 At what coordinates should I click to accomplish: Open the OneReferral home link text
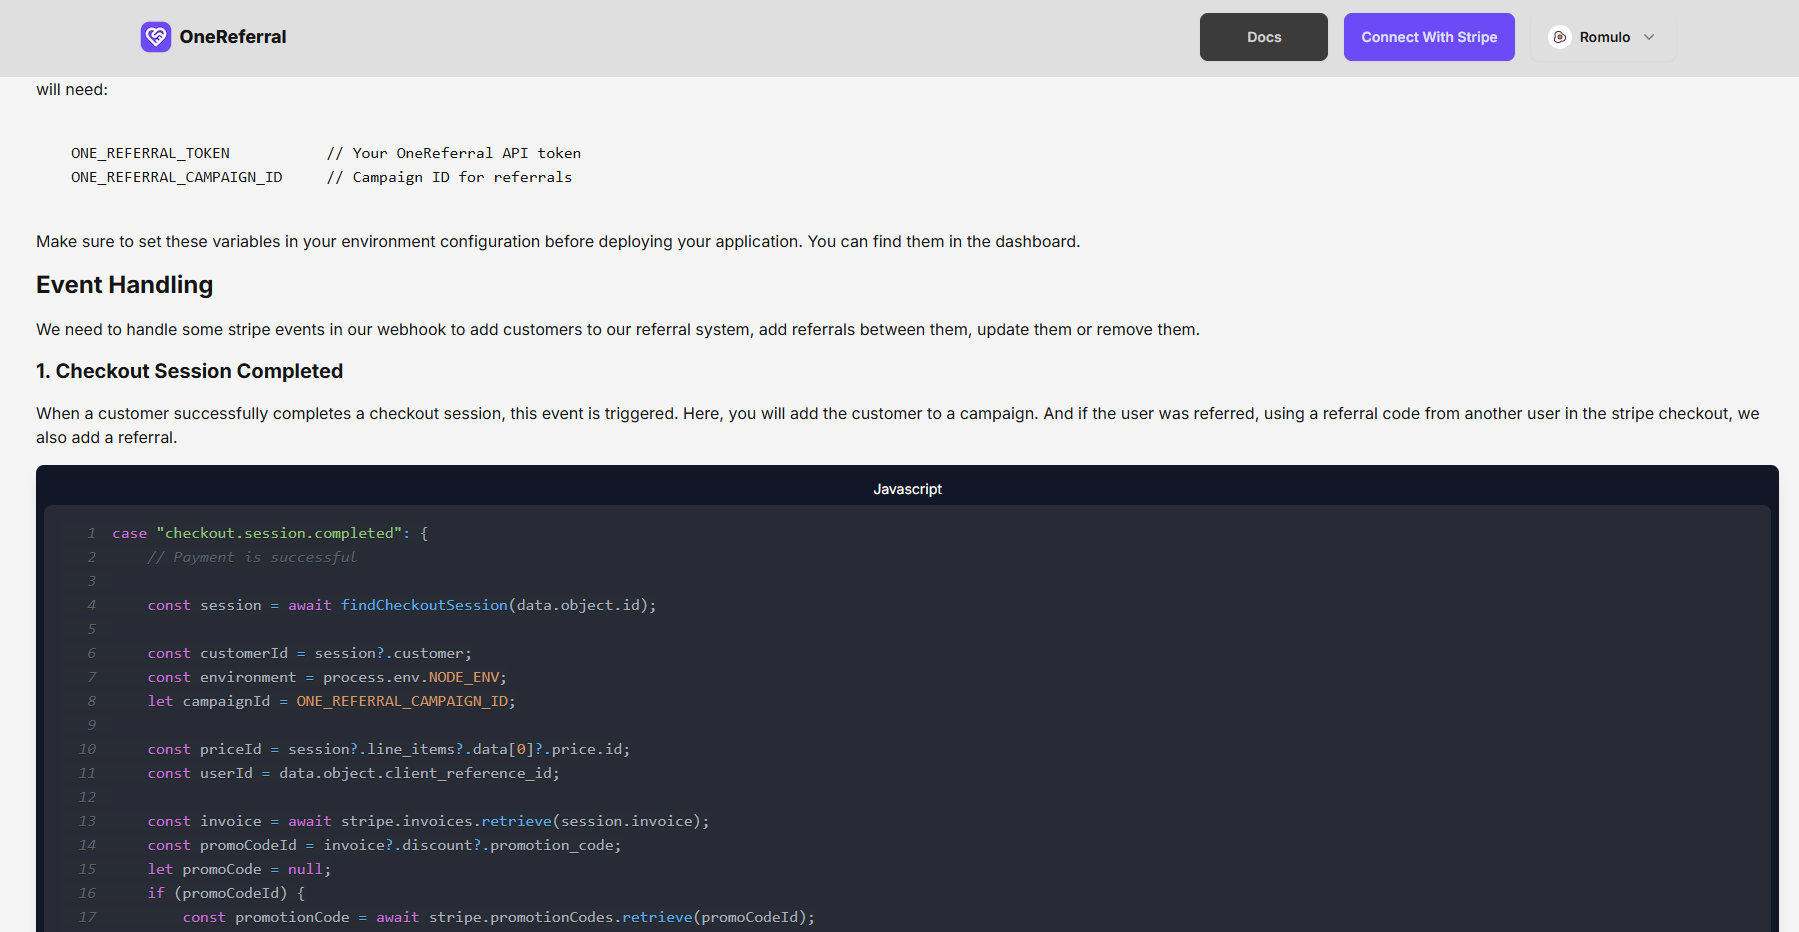pos(233,37)
